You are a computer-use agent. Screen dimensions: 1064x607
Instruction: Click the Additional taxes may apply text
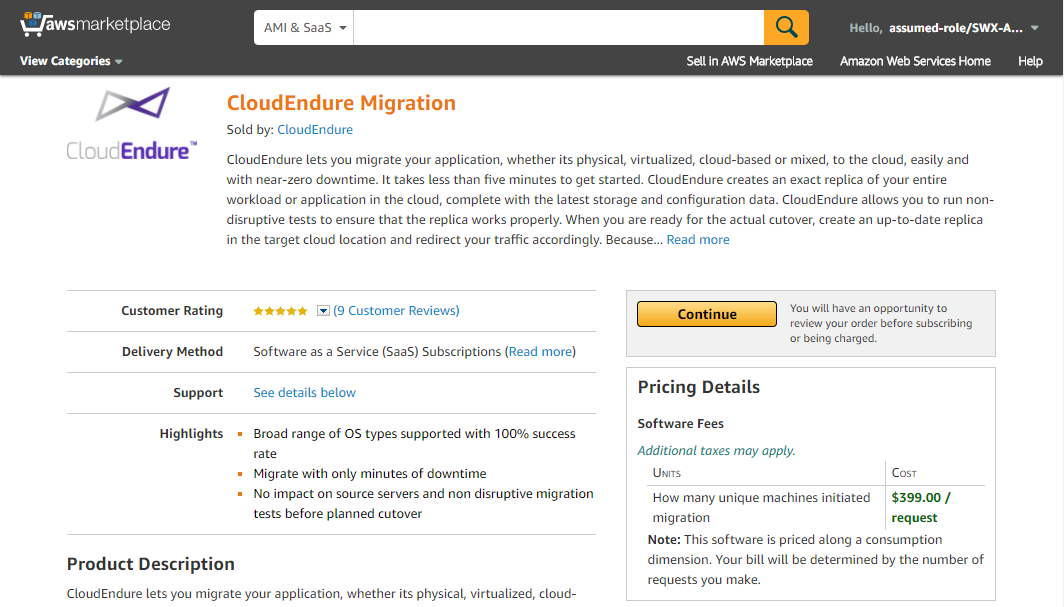[716, 450]
